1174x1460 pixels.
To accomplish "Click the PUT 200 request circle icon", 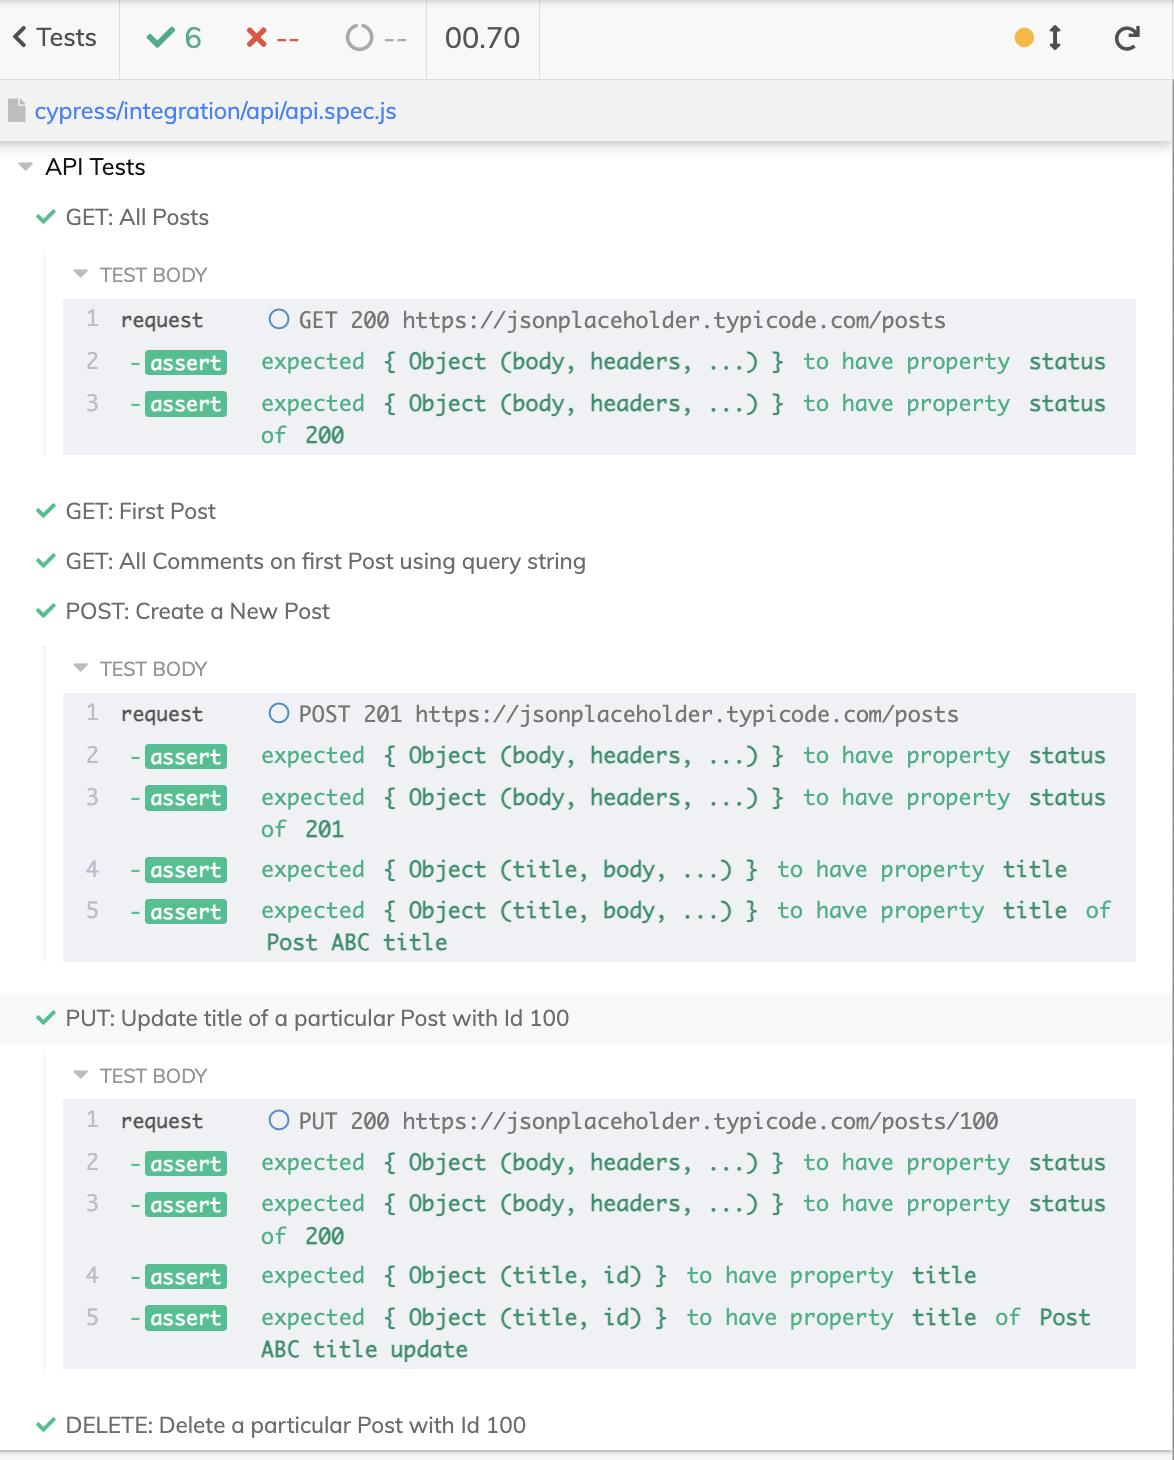I will (x=279, y=1121).
